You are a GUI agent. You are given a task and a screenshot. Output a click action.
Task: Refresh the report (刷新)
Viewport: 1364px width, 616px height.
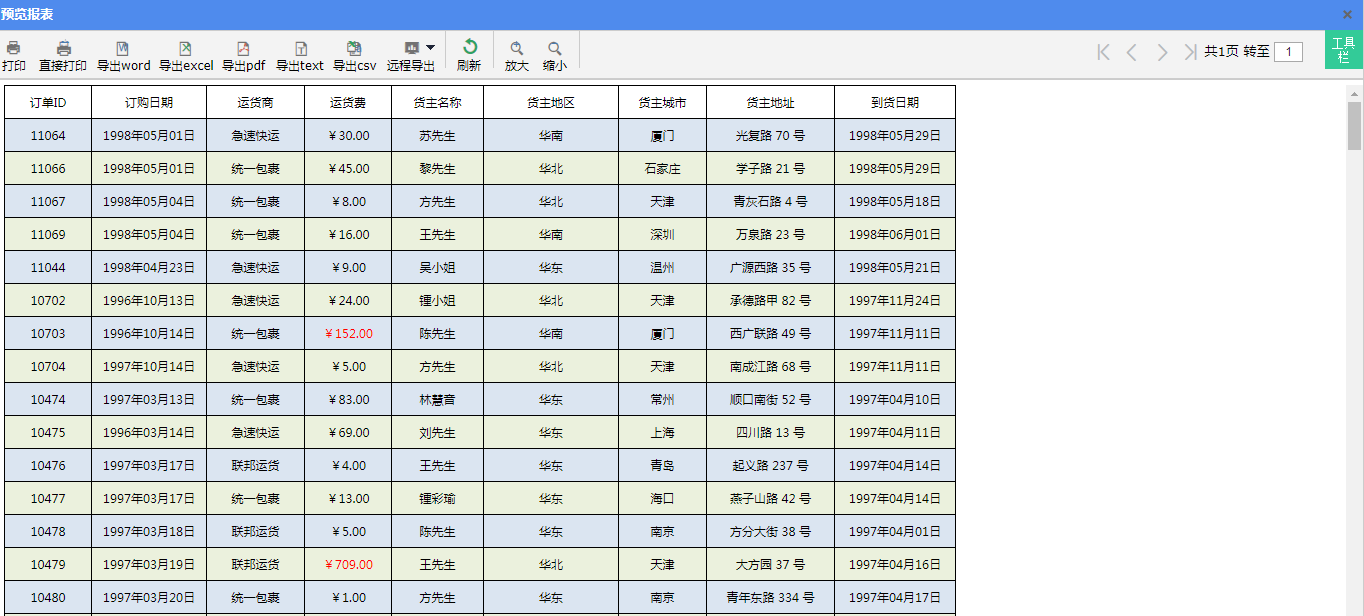point(469,48)
